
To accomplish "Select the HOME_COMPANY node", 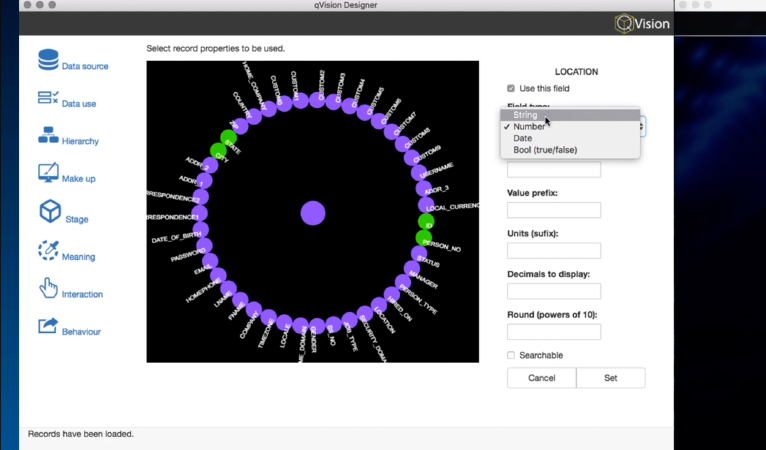I will (269, 108).
